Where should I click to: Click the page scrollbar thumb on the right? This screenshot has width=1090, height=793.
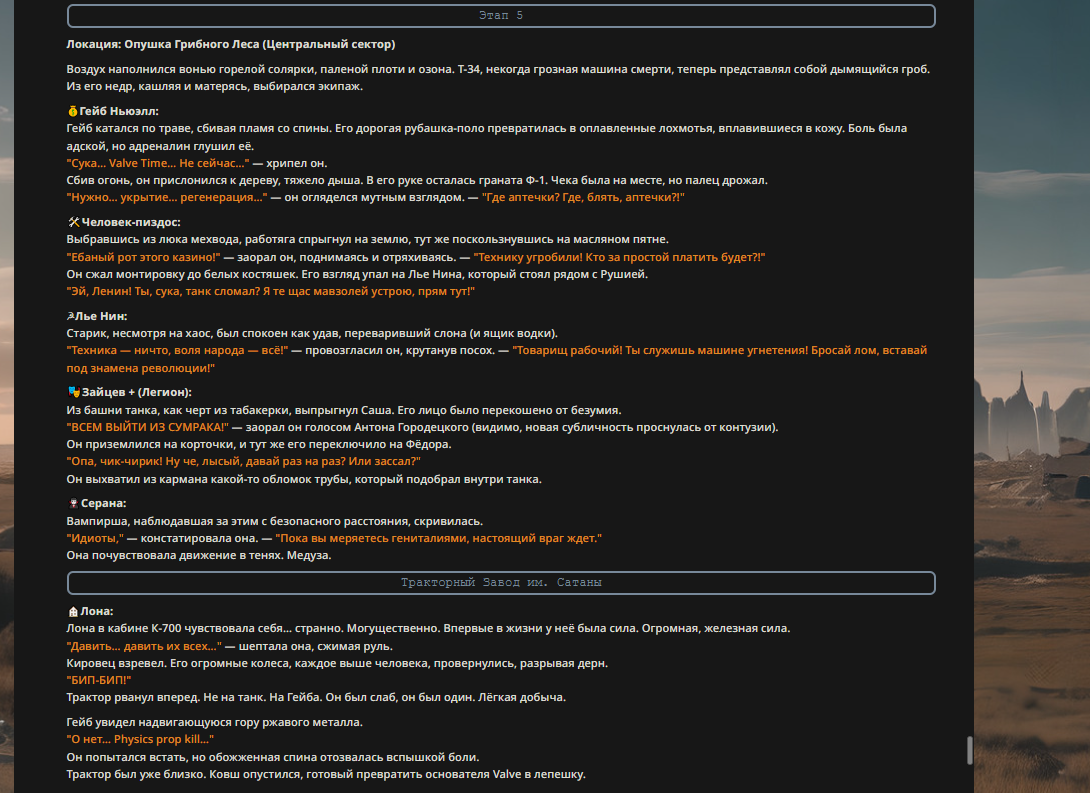(970, 751)
